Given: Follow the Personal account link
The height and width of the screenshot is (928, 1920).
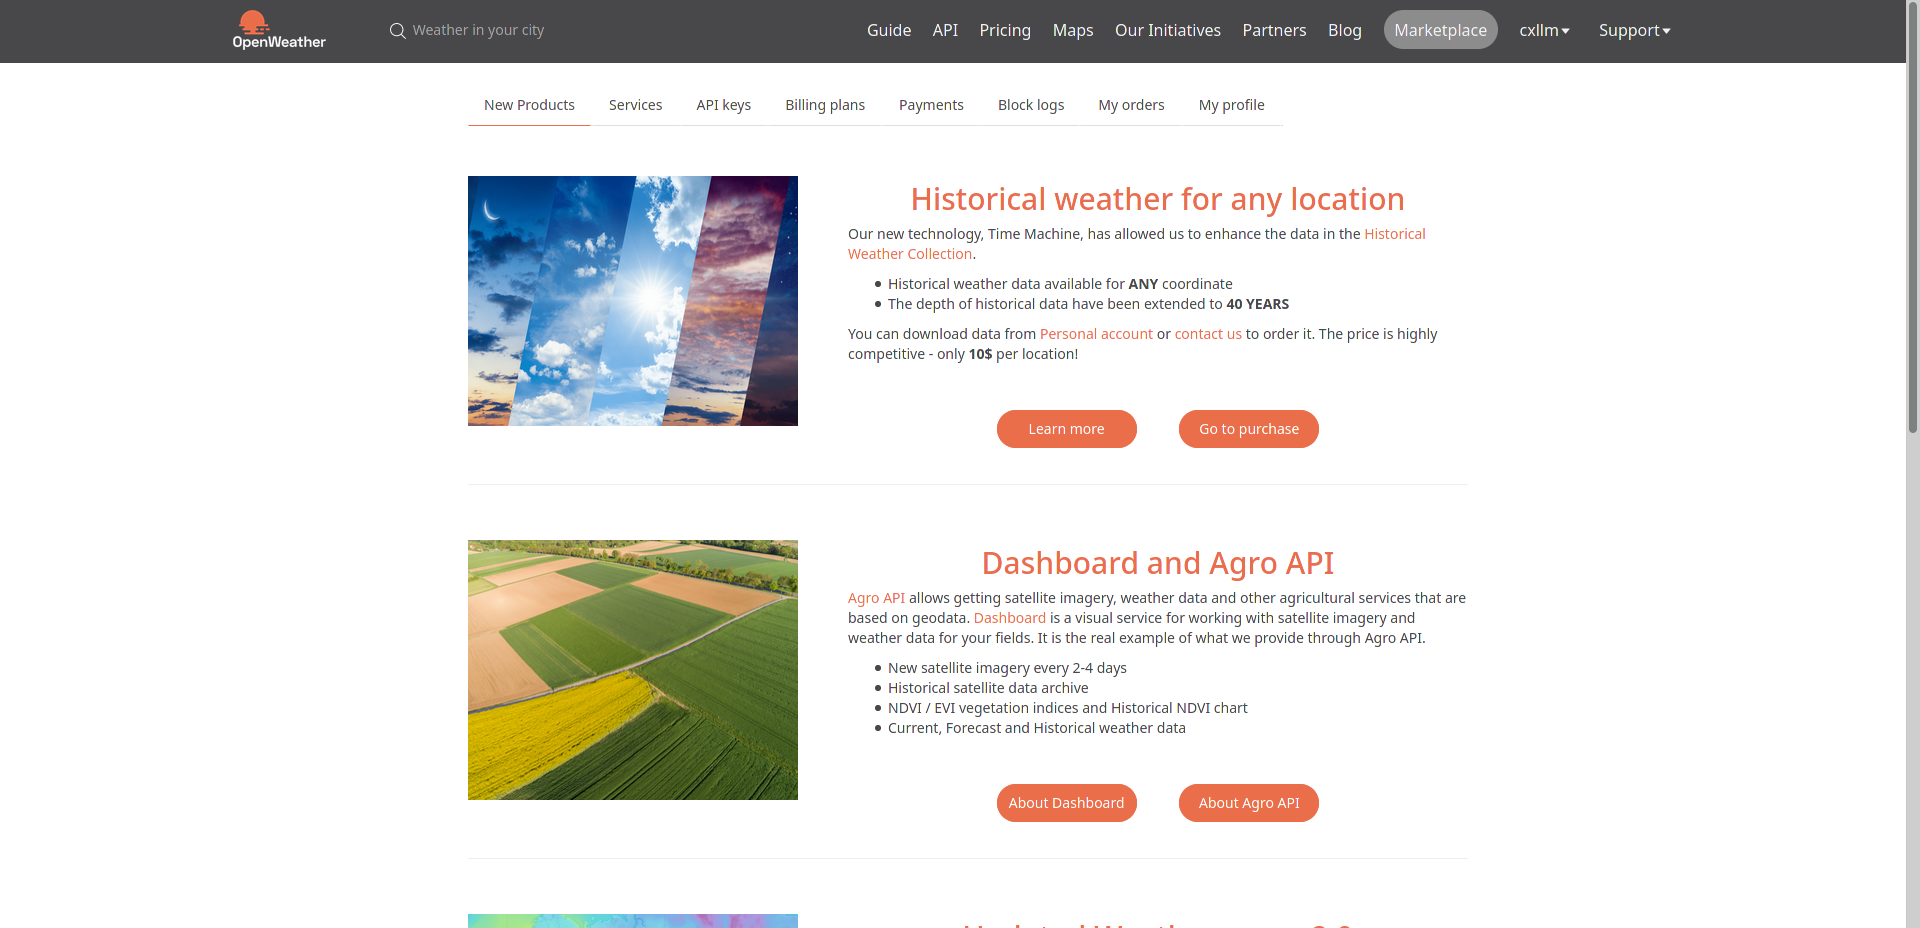Looking at the screenshot, I should [x=1096, y=334].
